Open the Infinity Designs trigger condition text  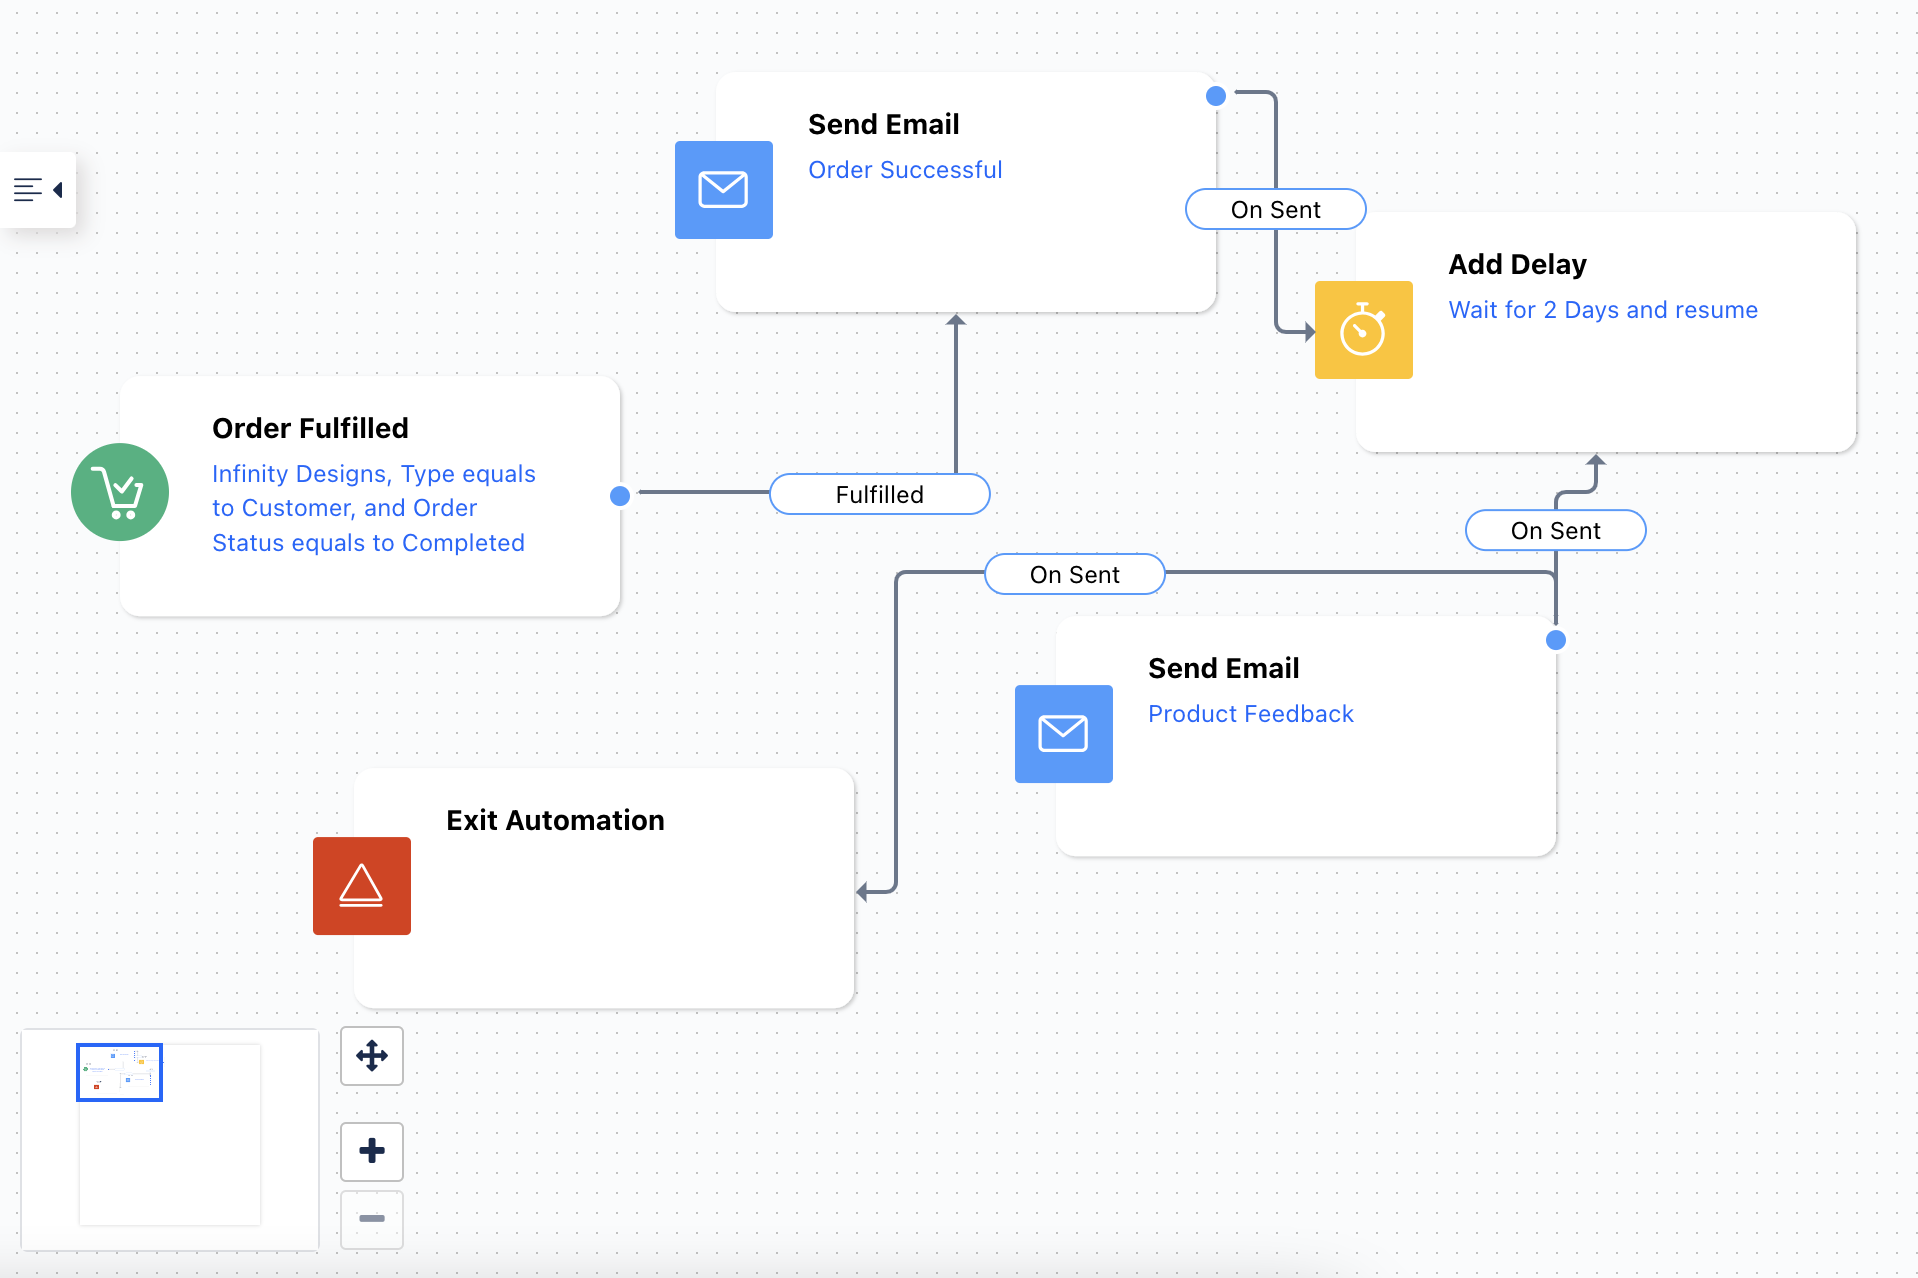tap(374, 508)
